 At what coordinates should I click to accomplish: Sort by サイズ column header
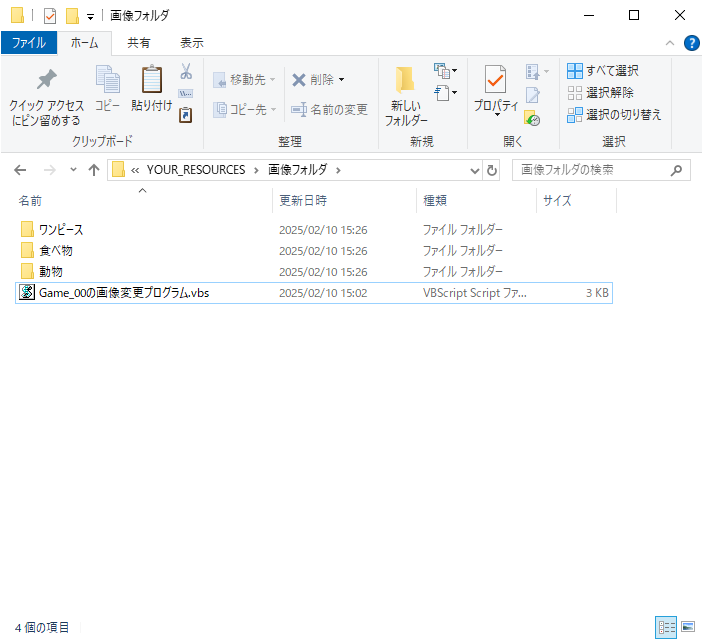pos(557,200)
